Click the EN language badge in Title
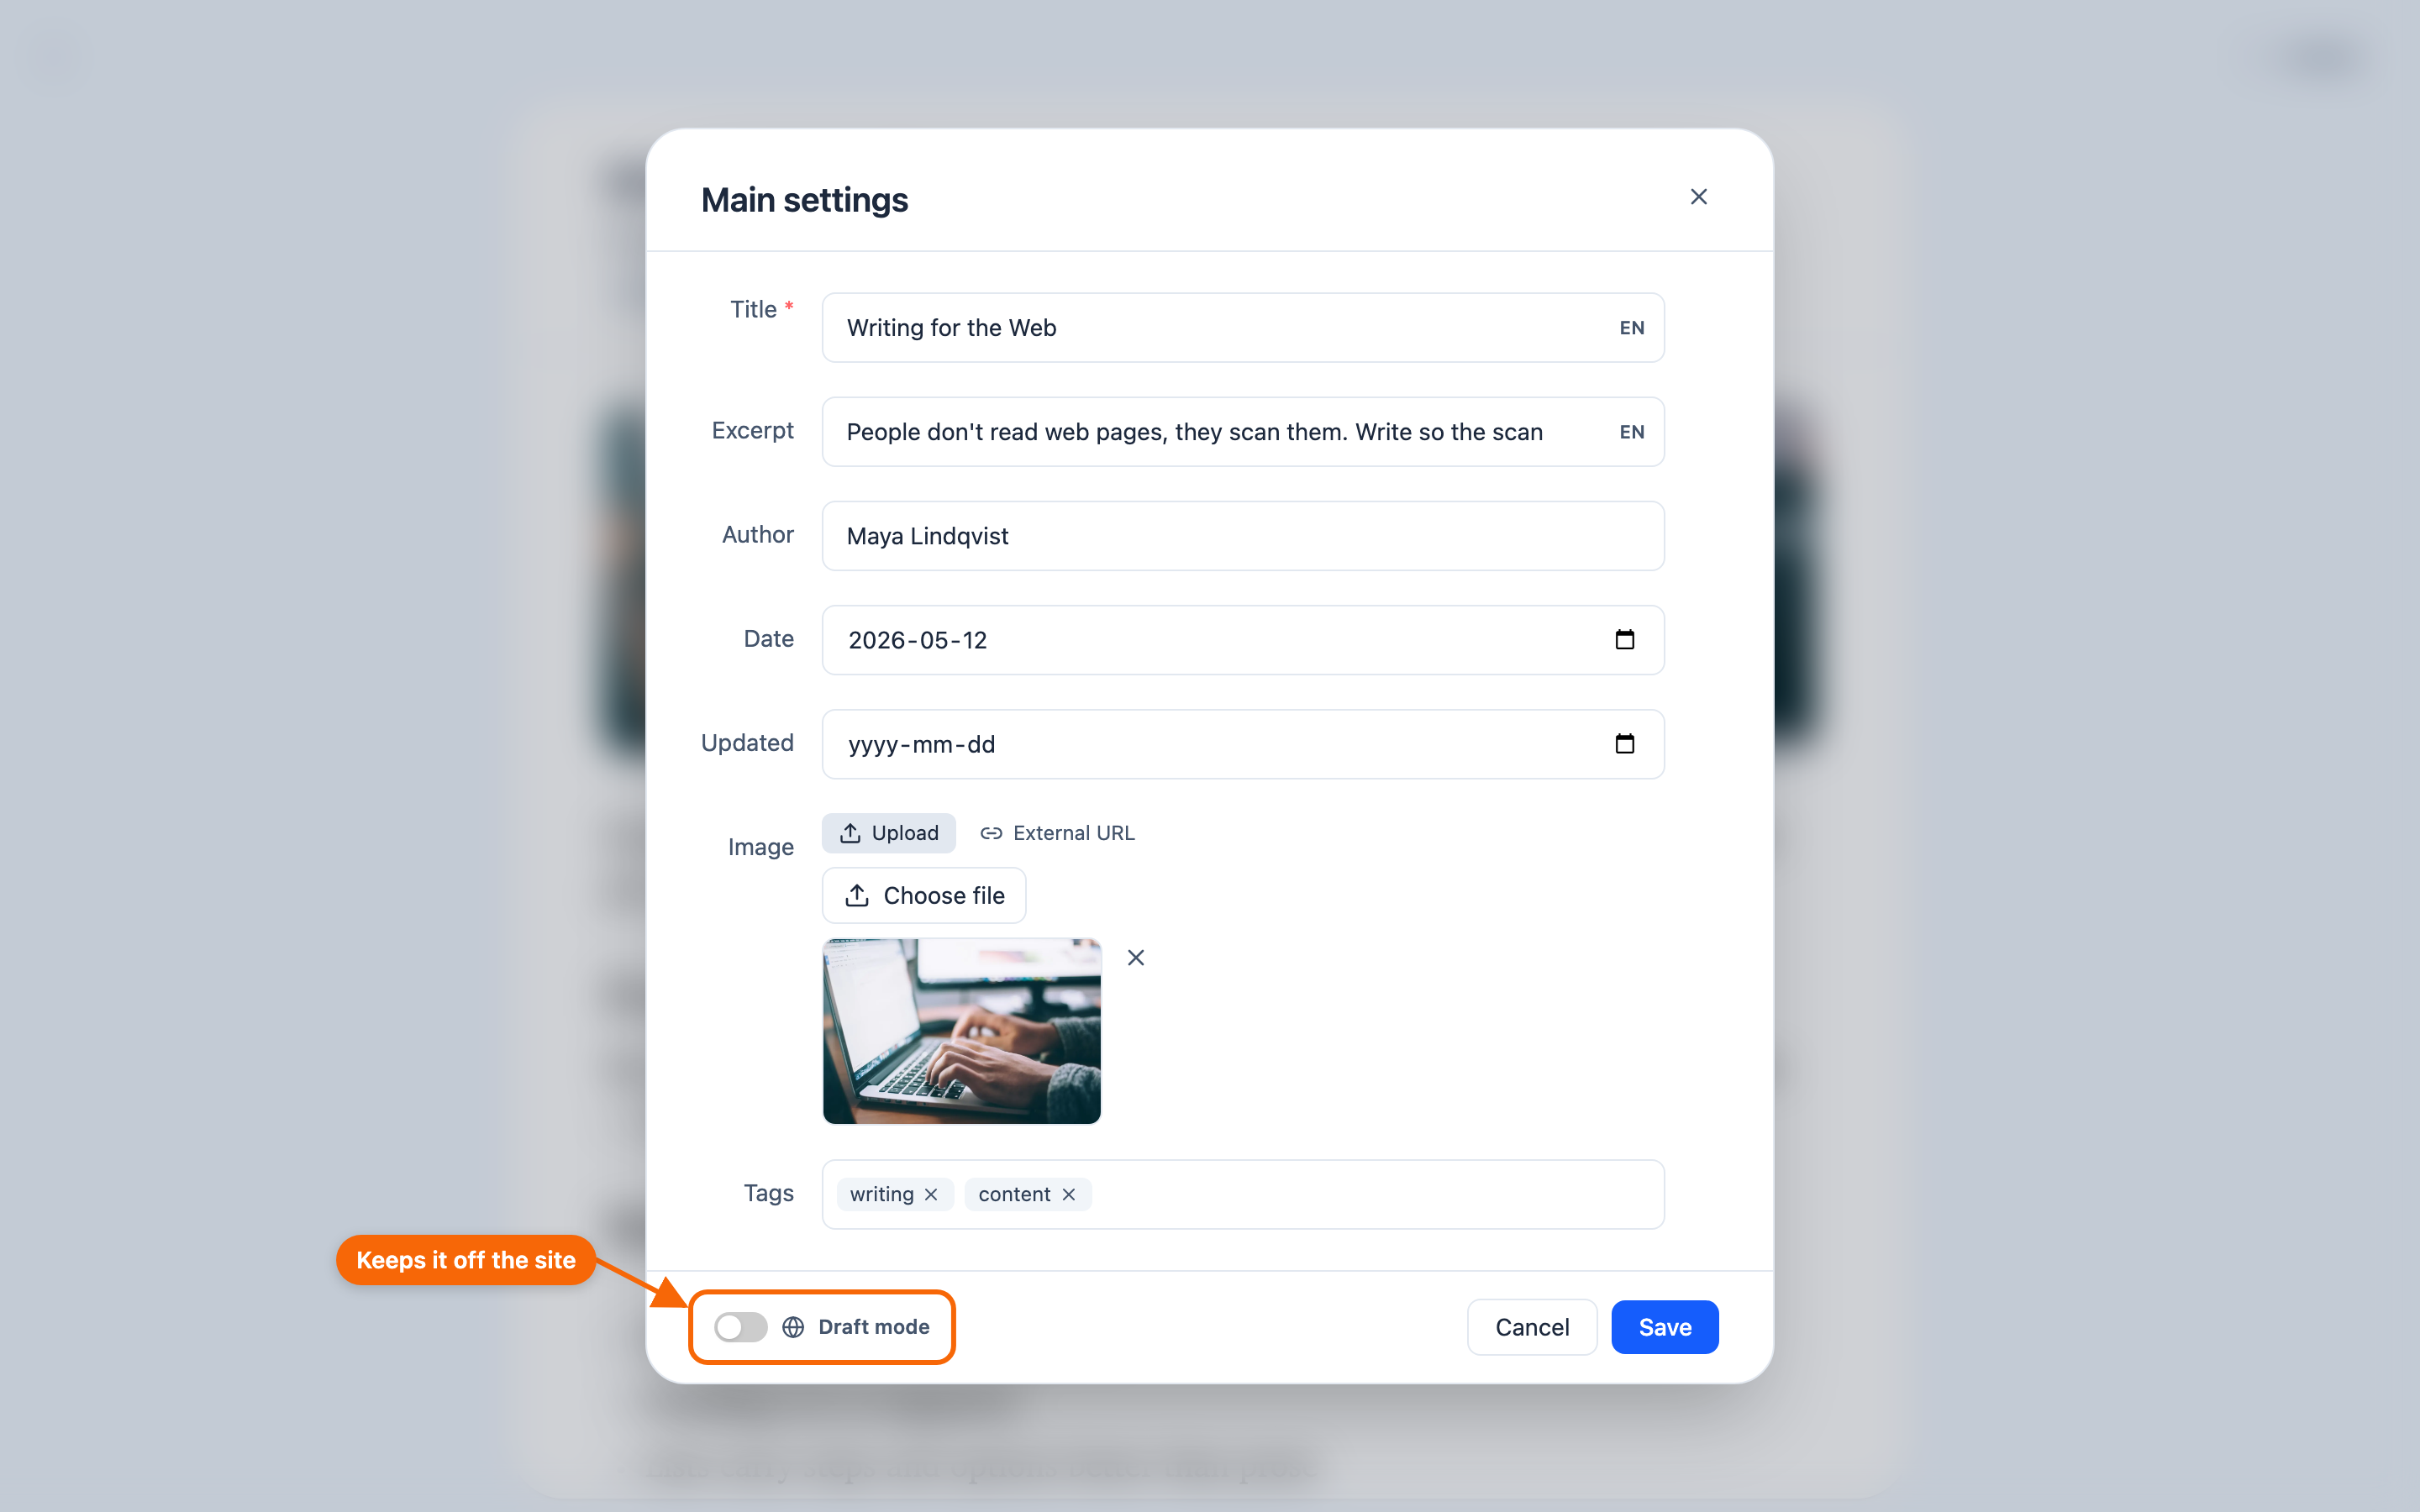This screenshot has height=1512, width=2420. (1631, 328)
